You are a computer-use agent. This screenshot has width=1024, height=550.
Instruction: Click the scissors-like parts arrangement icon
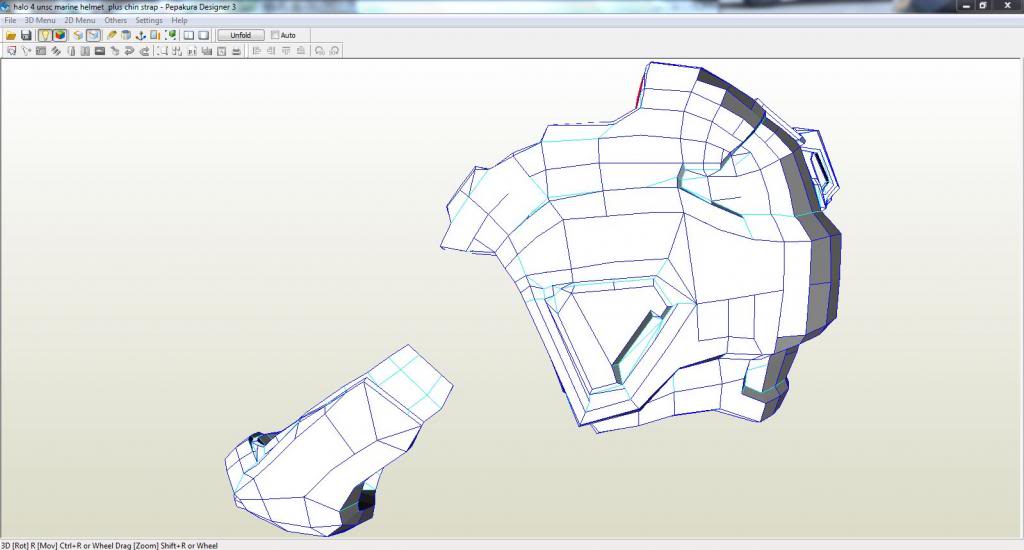(177, 51)
